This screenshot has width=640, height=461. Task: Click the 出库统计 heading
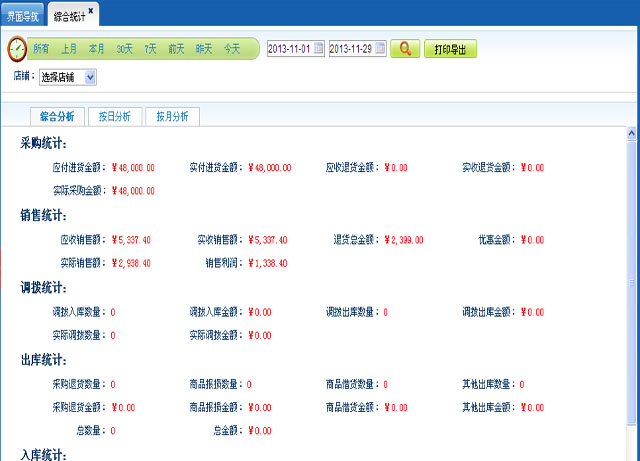(43, 360)
